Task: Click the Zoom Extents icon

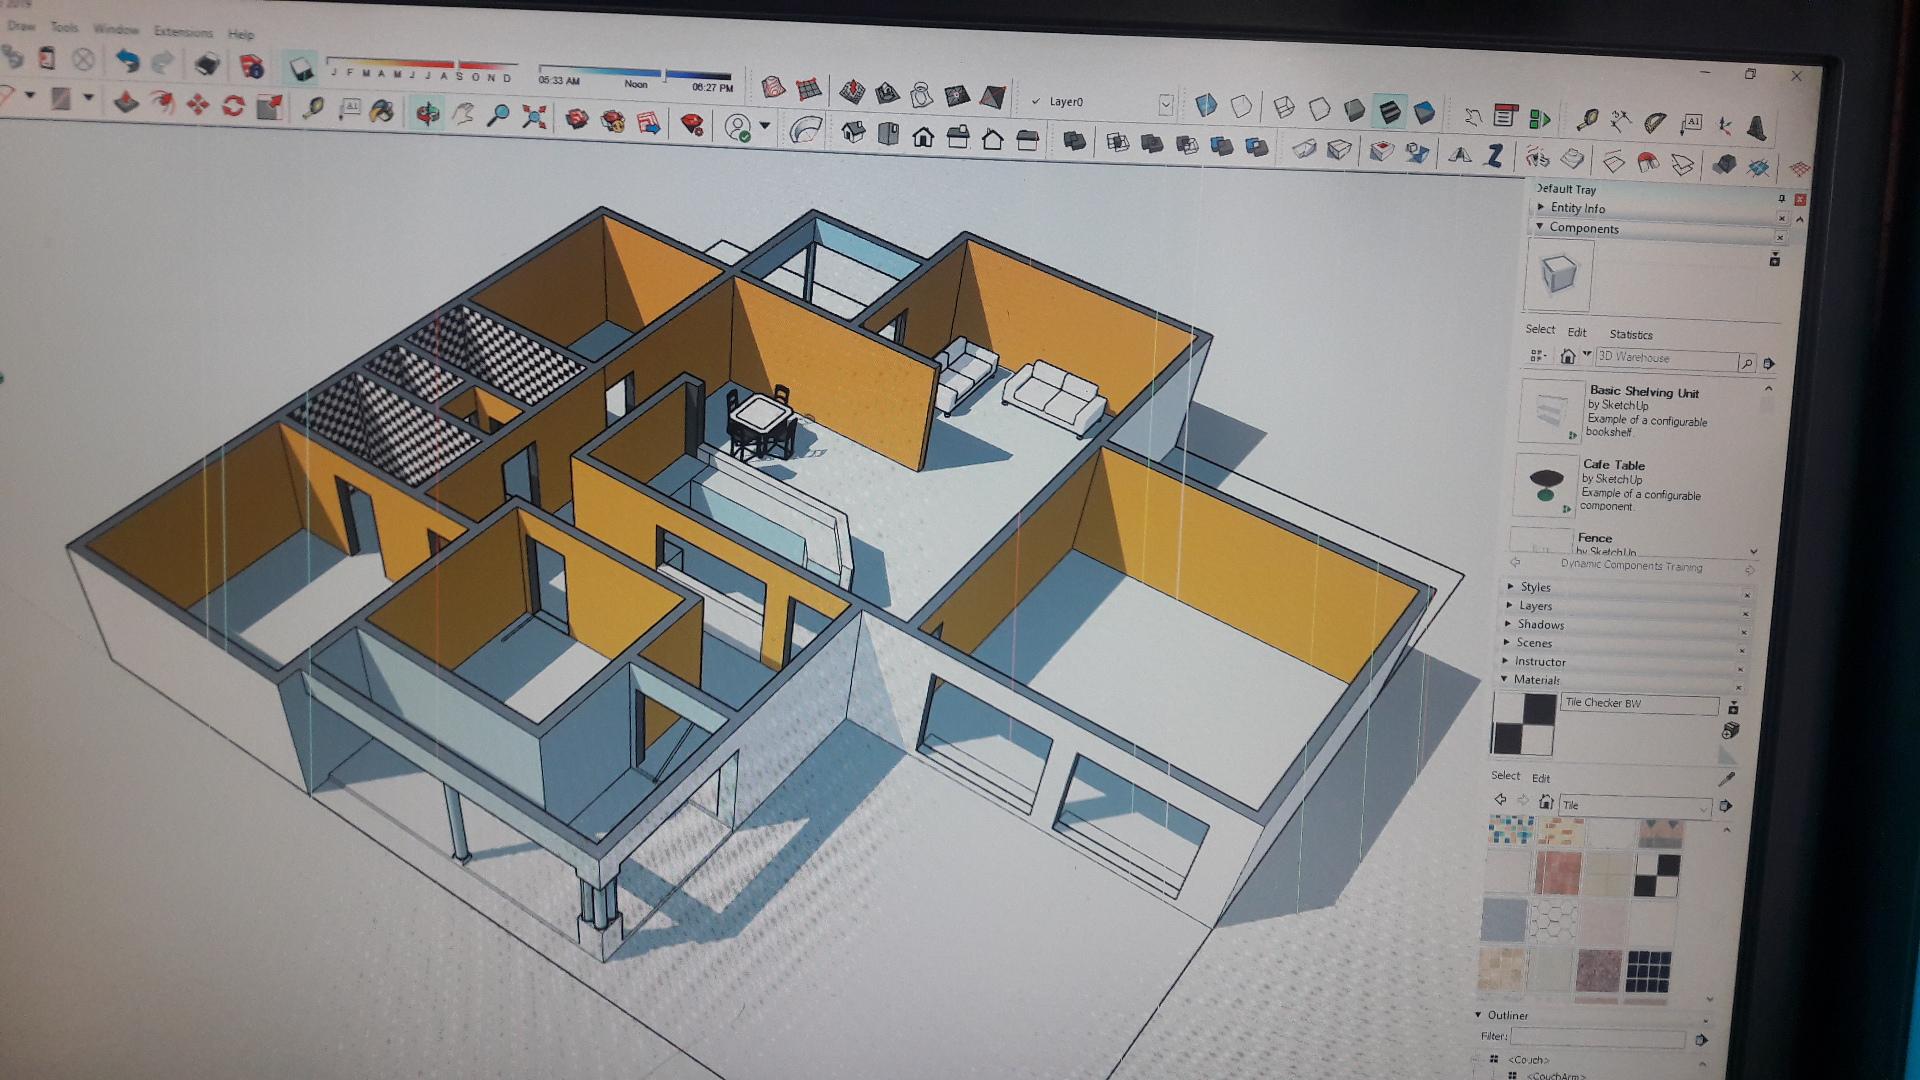Action: [x=535, y=117]
